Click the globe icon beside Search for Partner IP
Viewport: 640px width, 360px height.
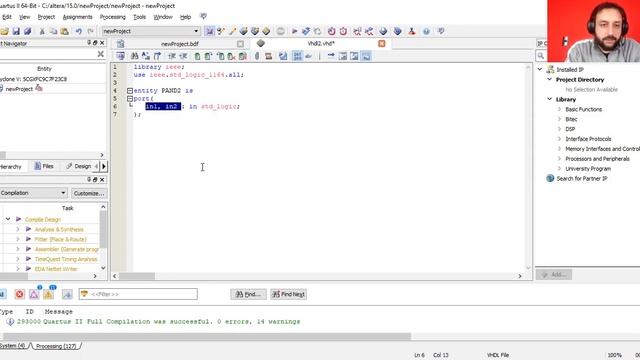[550, 178]
